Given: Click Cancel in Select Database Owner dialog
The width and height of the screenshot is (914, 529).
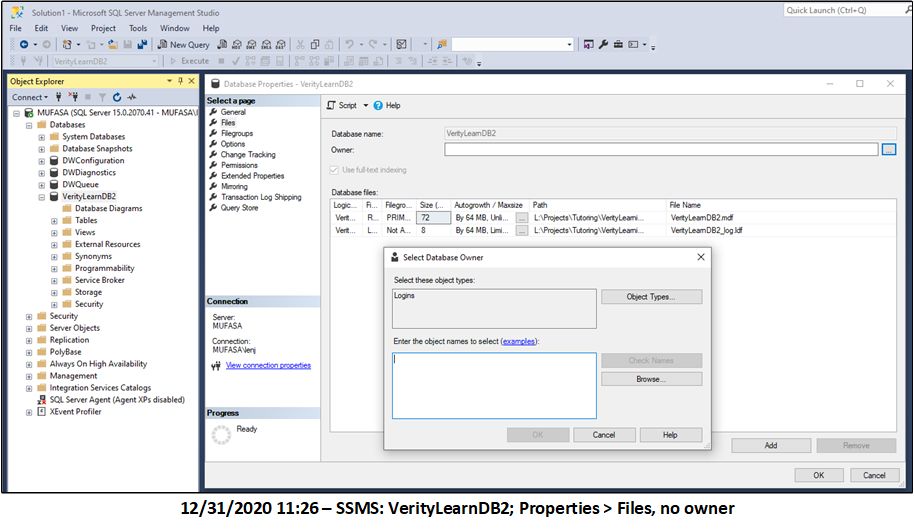Looking at the screenshot, I should [x=604, y=435].
